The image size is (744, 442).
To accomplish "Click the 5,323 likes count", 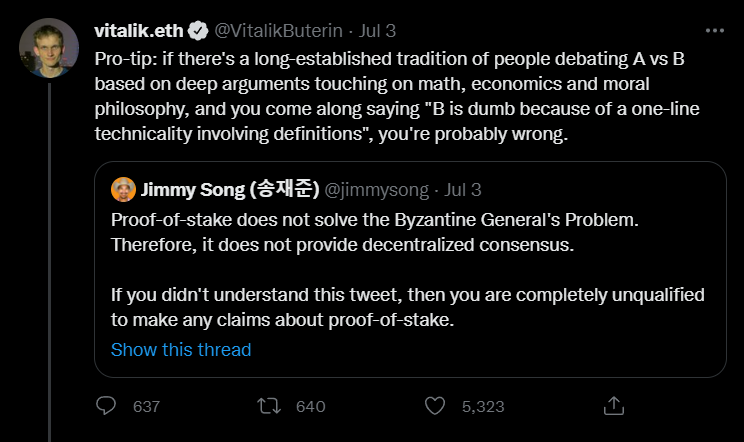I will point(482,407).
